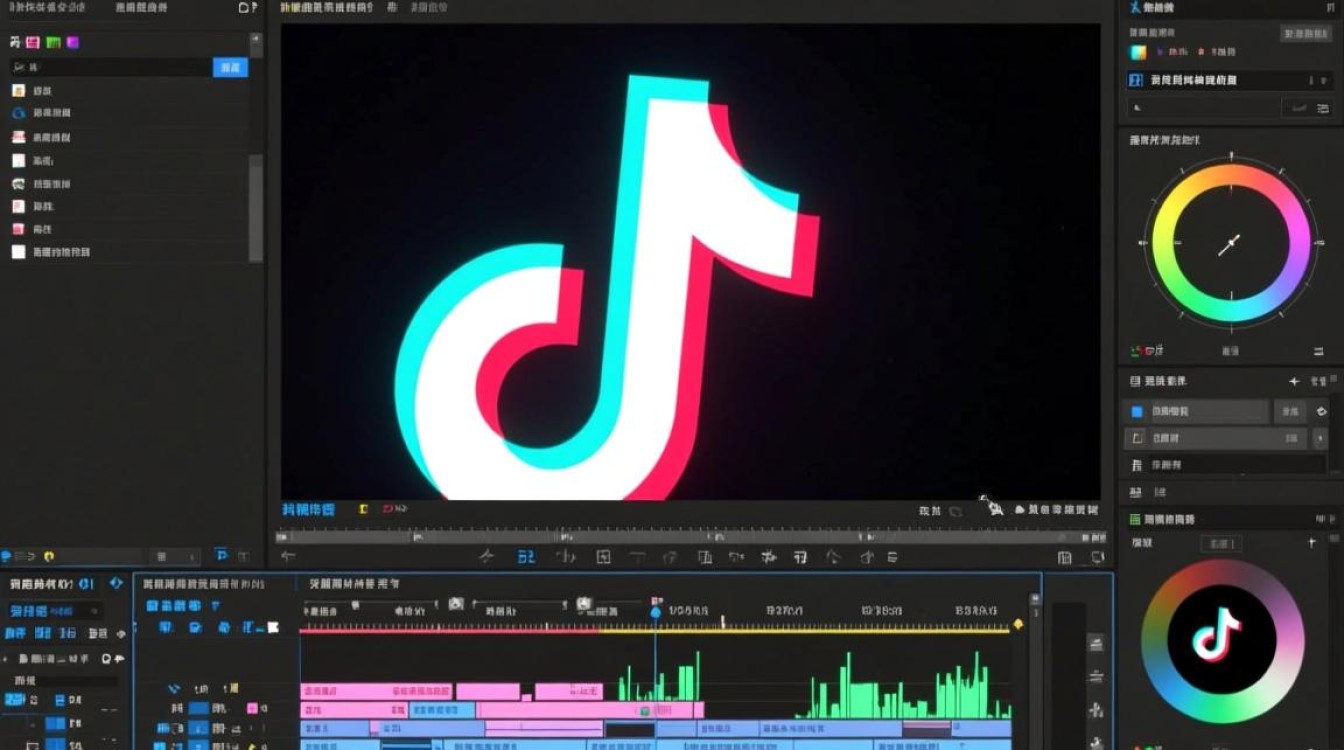1344x750 pixels.
Task: Click the pink icon in media panel toolbar
Action: [x=33, y=43]
